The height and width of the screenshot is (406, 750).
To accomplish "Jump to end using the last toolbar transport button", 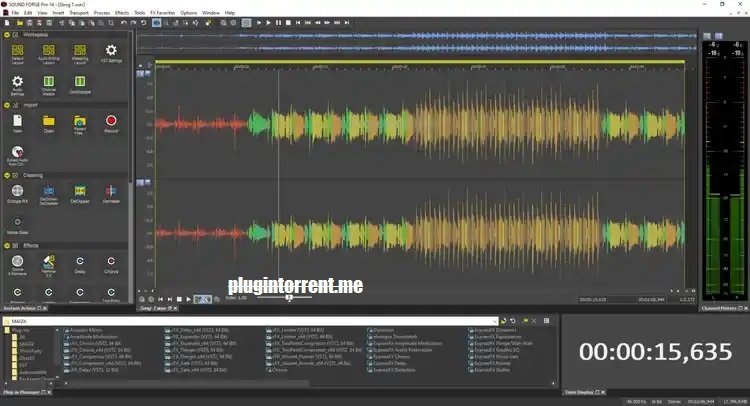I will [347, 22].
